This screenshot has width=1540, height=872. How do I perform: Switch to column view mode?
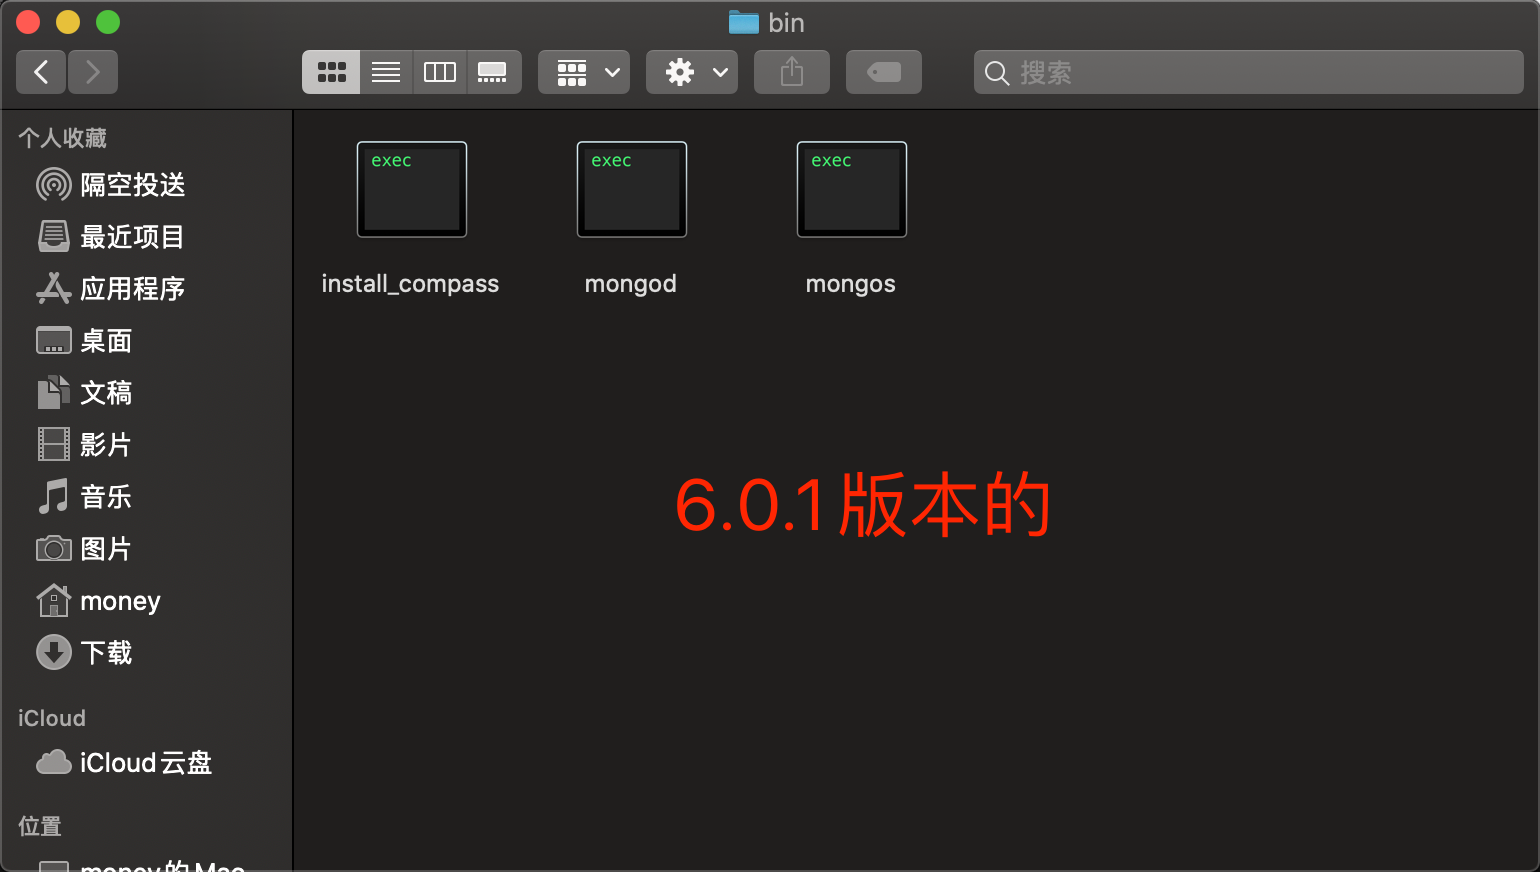coord(439,71)
